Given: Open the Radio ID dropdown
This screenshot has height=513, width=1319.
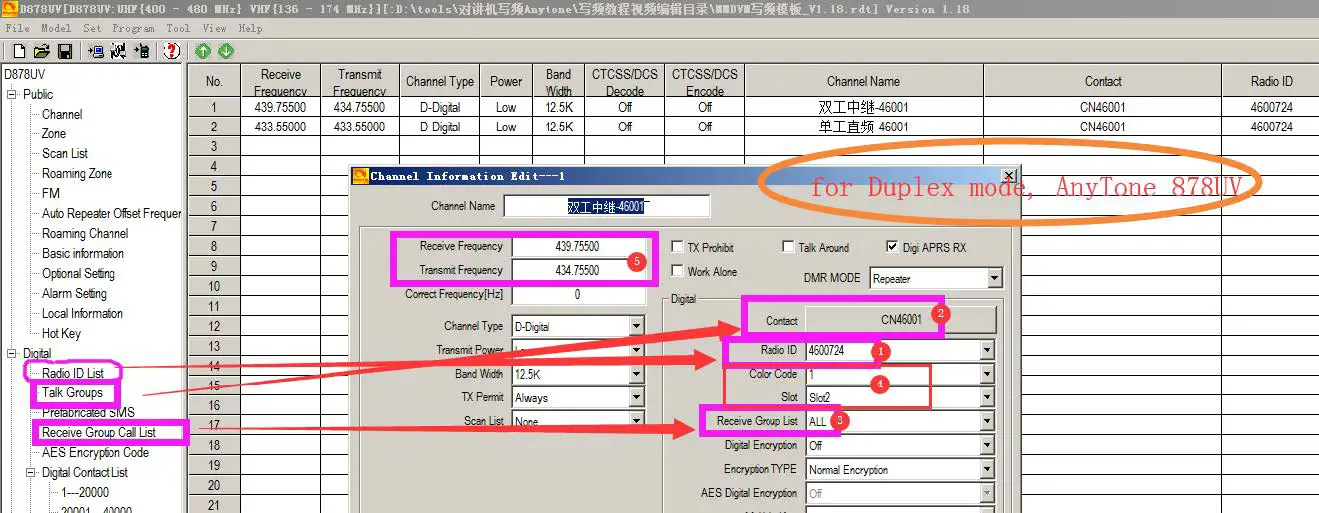Looking at the screenshot, I should pyautogui.click(x=987, y=351).
